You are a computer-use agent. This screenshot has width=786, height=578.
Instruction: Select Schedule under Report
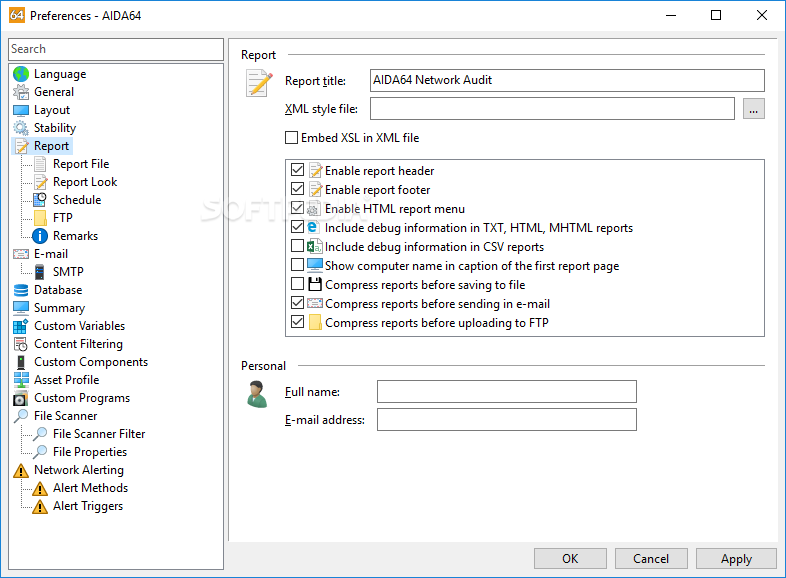pyautogui.click(x=77, y=200)
